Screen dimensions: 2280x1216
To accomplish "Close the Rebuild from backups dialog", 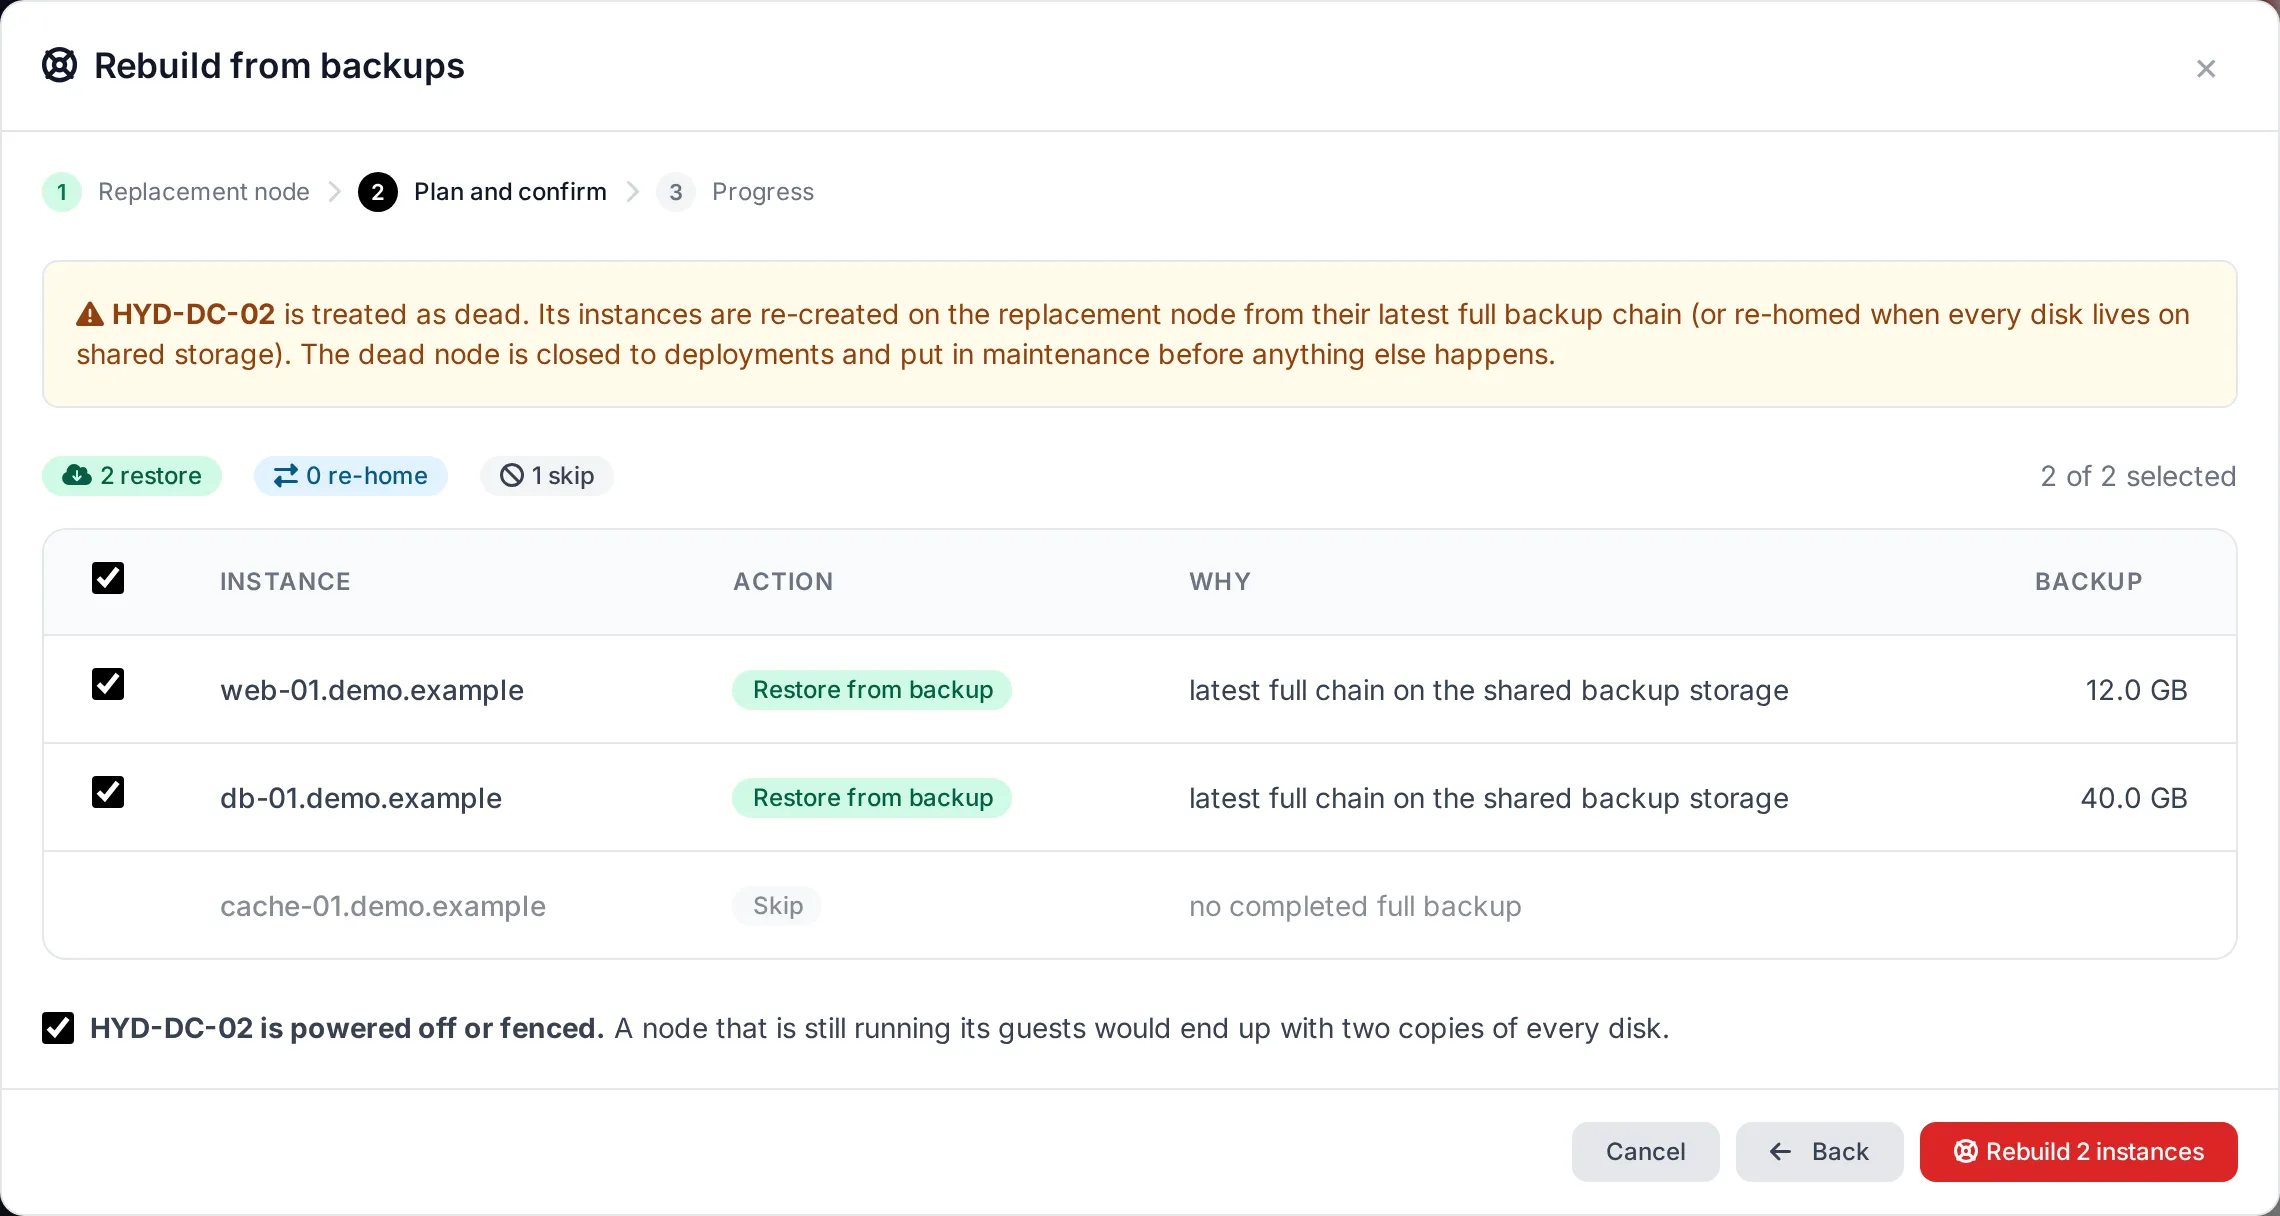I will pyautogui.click(x=2205, y=68).
